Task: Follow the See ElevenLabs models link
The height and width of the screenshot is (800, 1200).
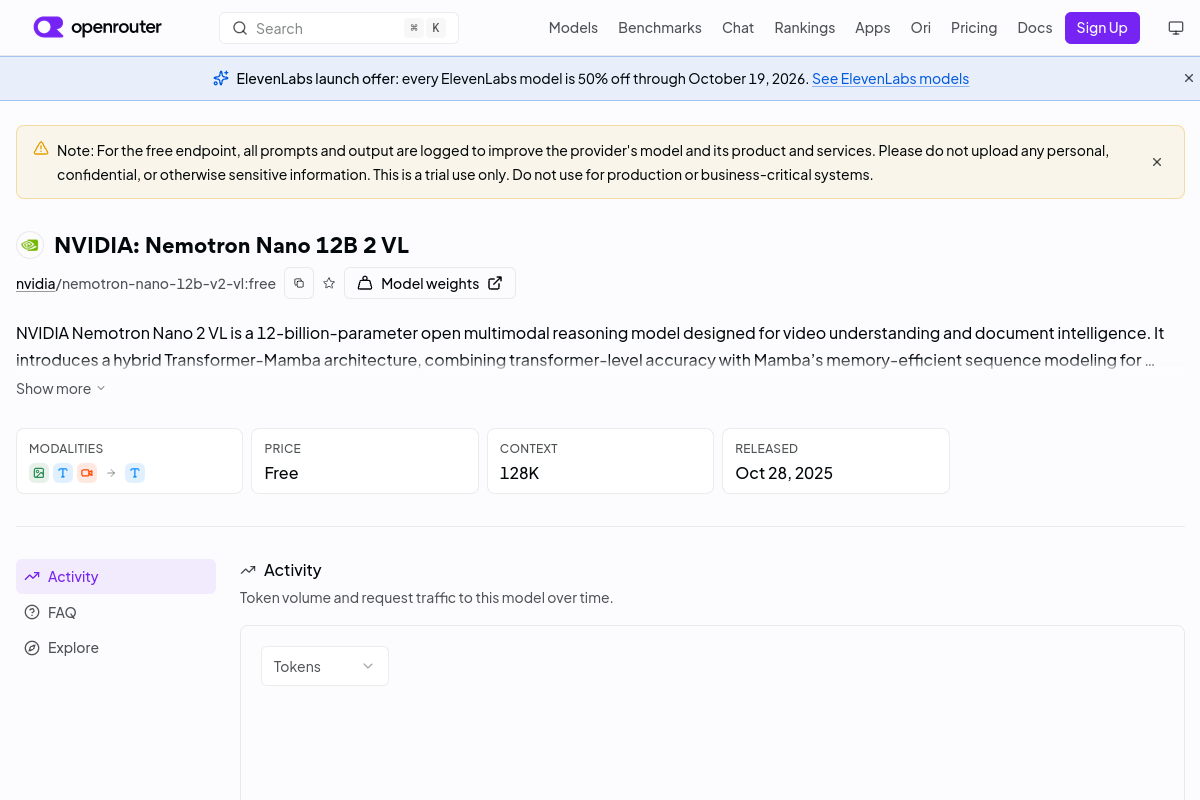Action: click(x=890, y=78)
